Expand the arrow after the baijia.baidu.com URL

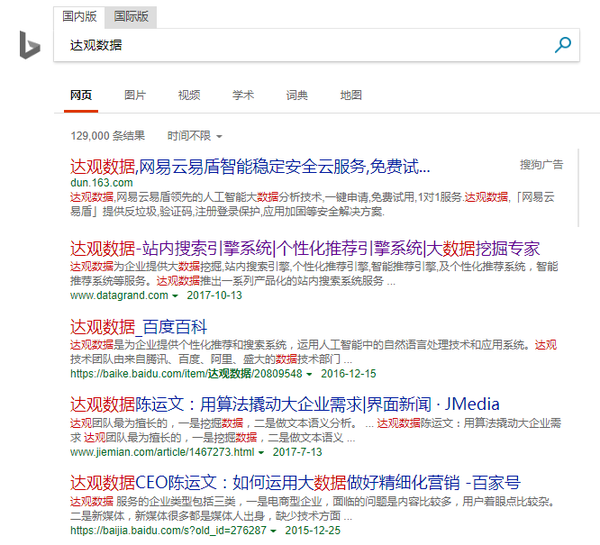[x=273, y=531]
